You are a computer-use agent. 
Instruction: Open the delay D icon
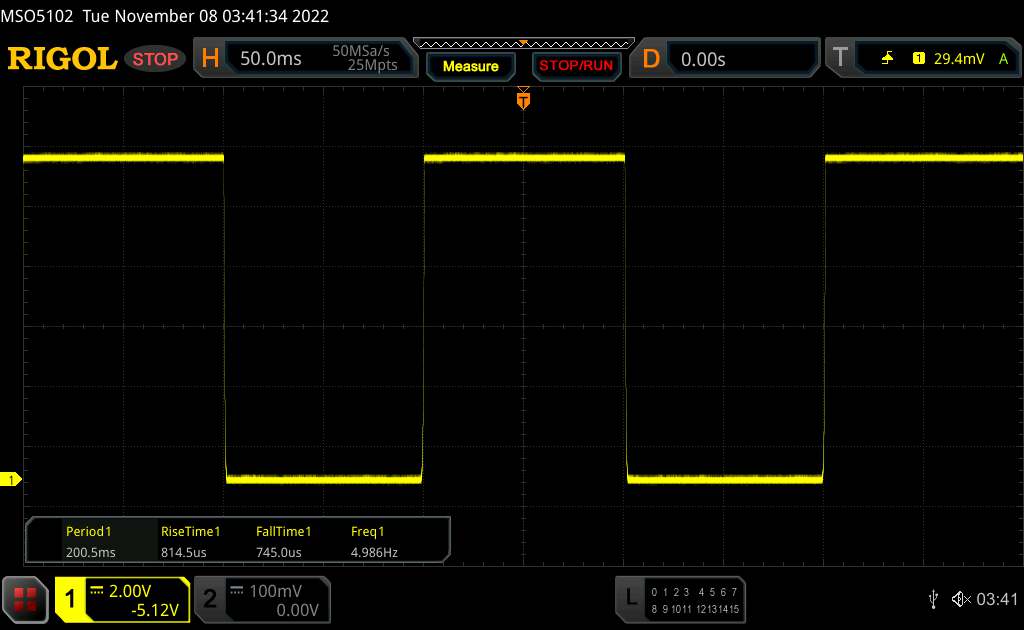click(651, 59)
